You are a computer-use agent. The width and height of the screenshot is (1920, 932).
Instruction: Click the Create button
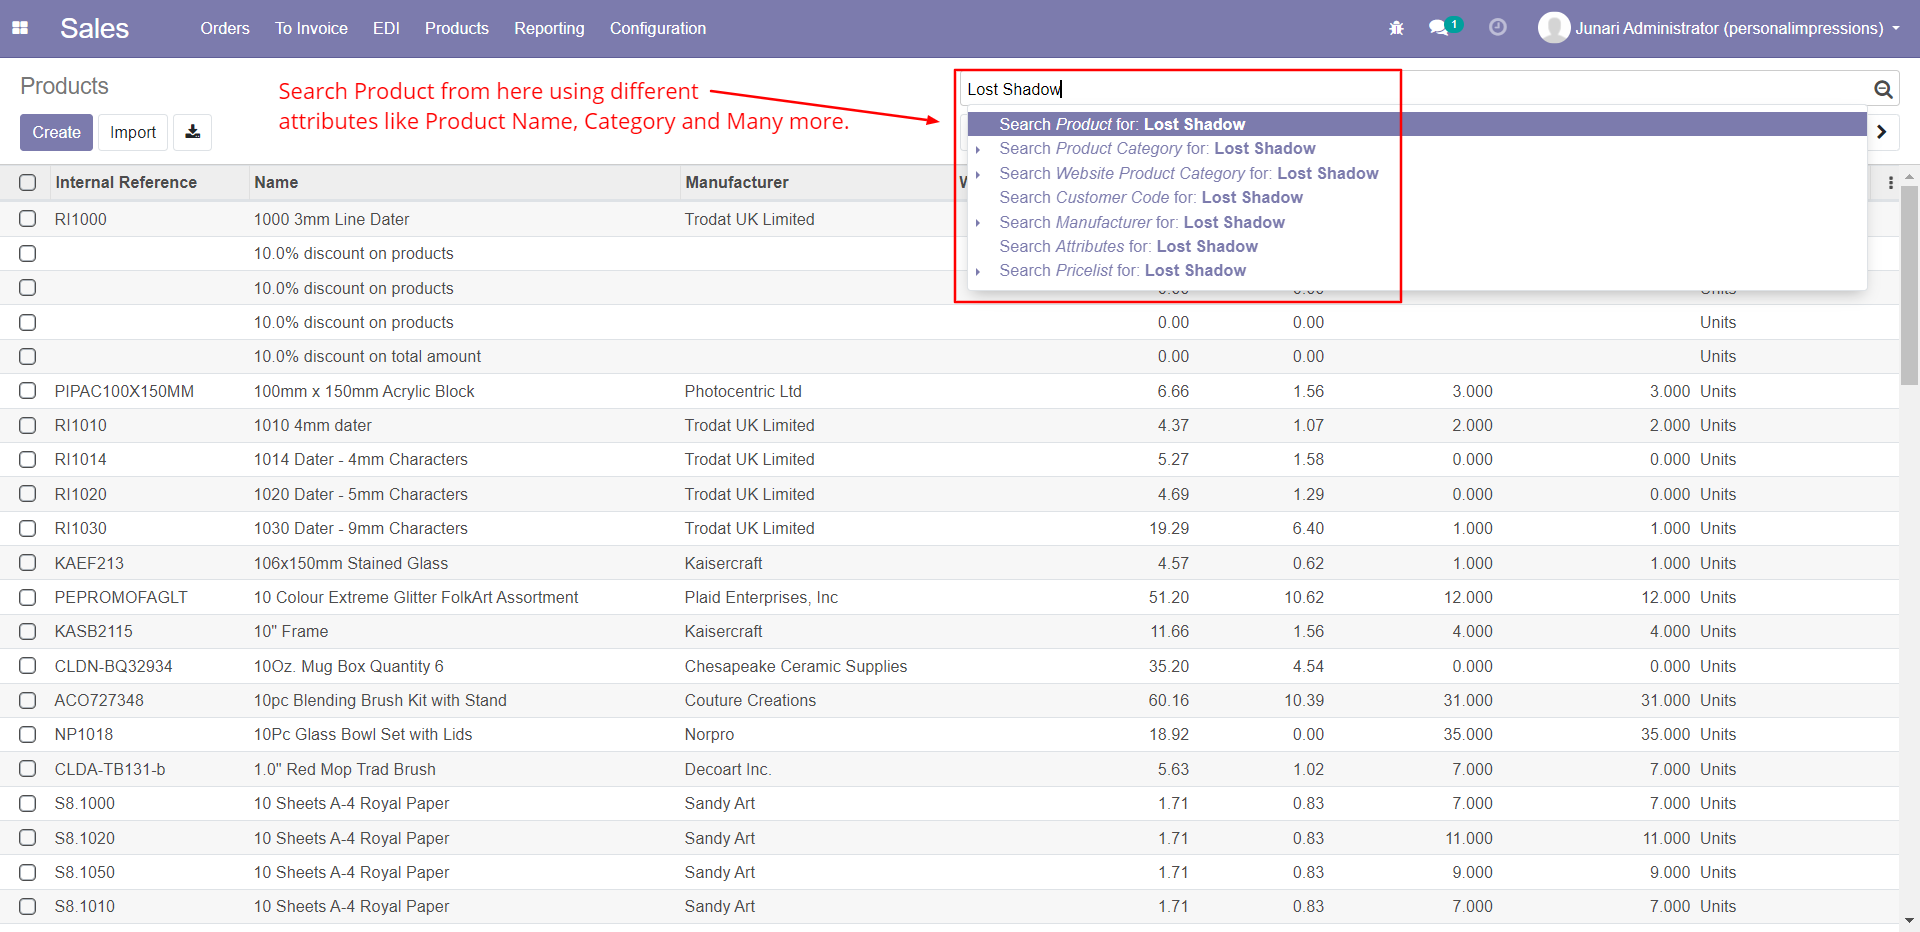coord(56,132)
